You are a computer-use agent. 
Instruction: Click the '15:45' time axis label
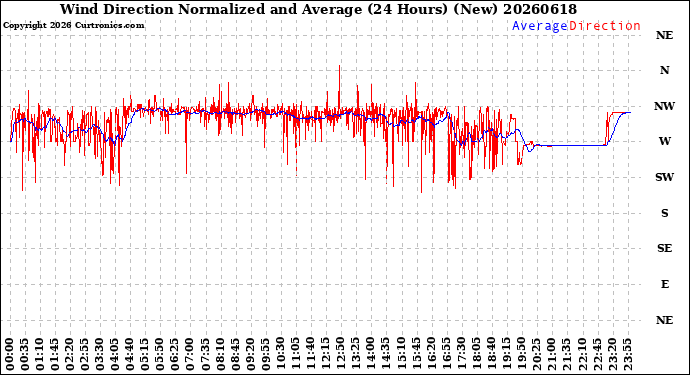[416, 355]
